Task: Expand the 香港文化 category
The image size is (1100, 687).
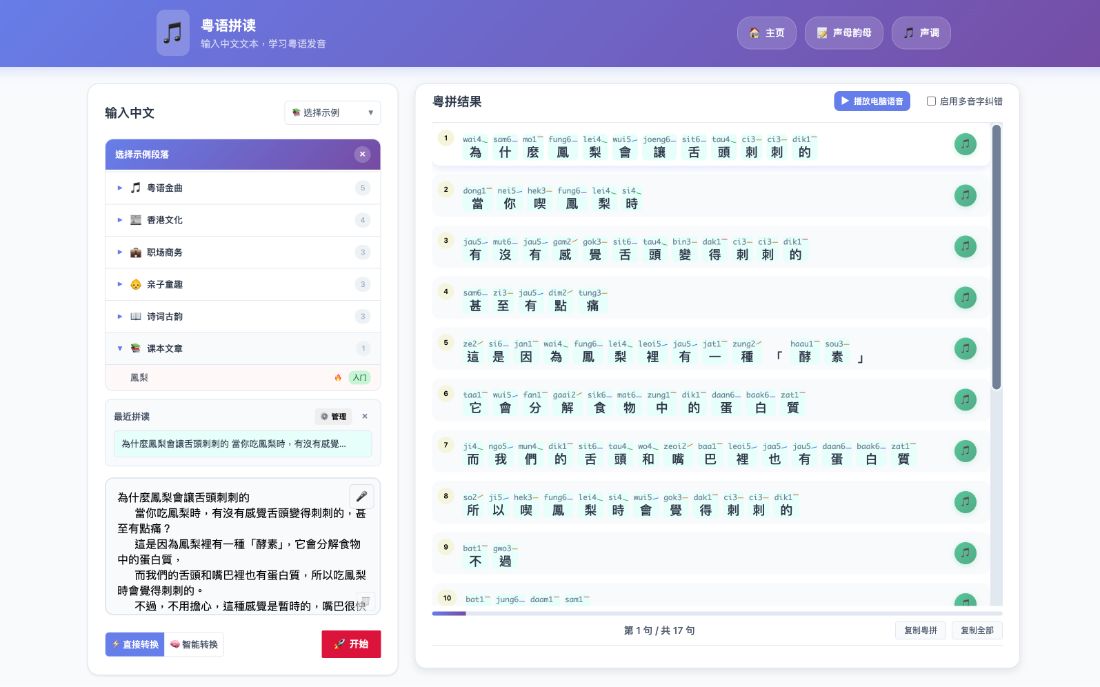Action: 243,220
